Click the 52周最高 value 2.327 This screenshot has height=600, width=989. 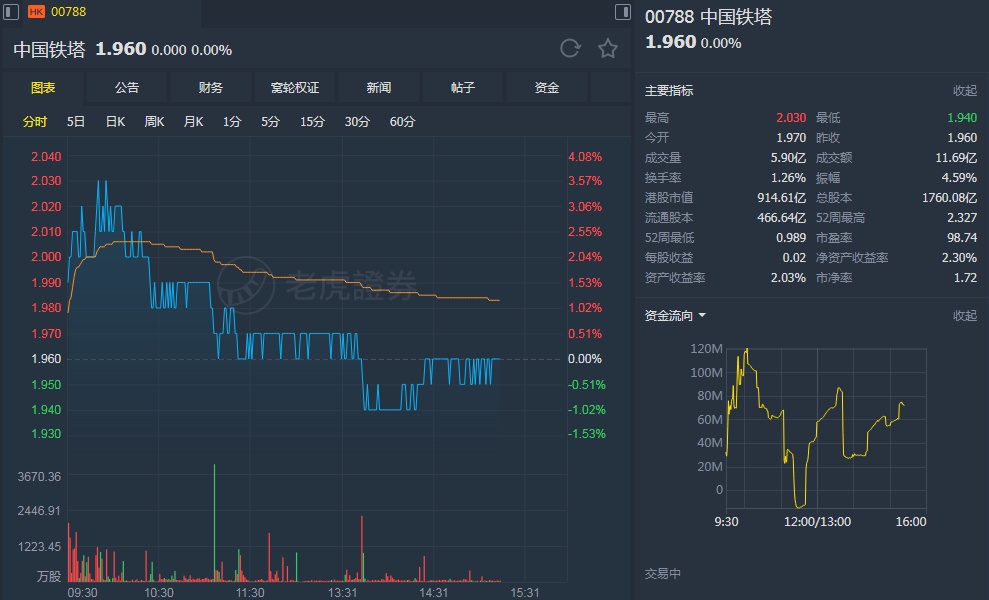coord(962,218)
